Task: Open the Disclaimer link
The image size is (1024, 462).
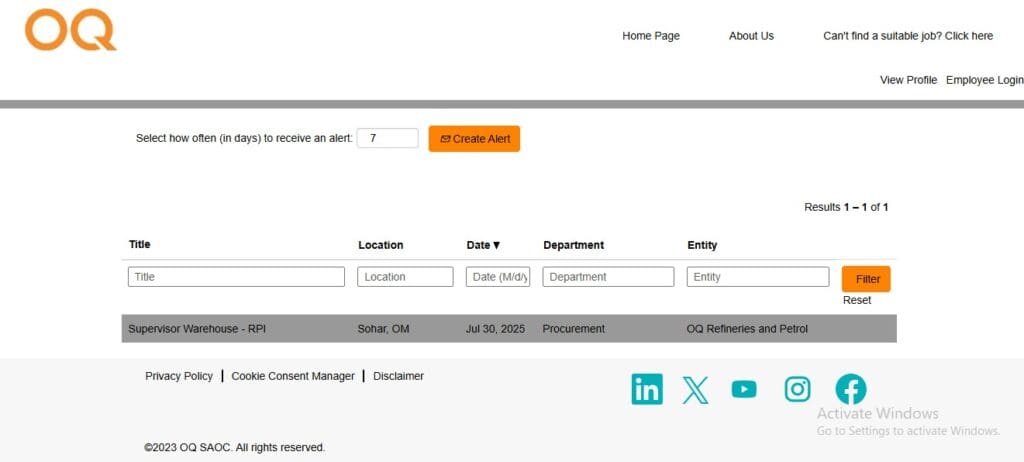Action: (398, 376)
